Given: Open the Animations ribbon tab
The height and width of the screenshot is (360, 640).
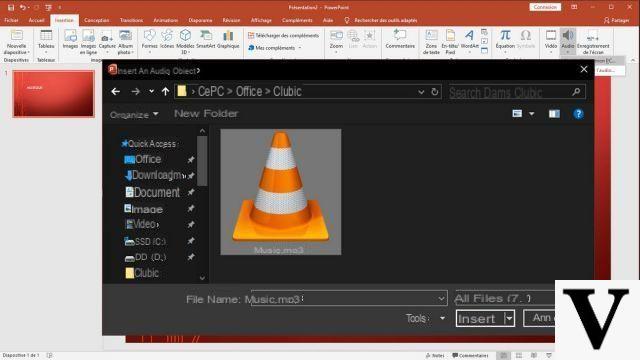Looking at the screenshot, I should [x=165, y=20].
